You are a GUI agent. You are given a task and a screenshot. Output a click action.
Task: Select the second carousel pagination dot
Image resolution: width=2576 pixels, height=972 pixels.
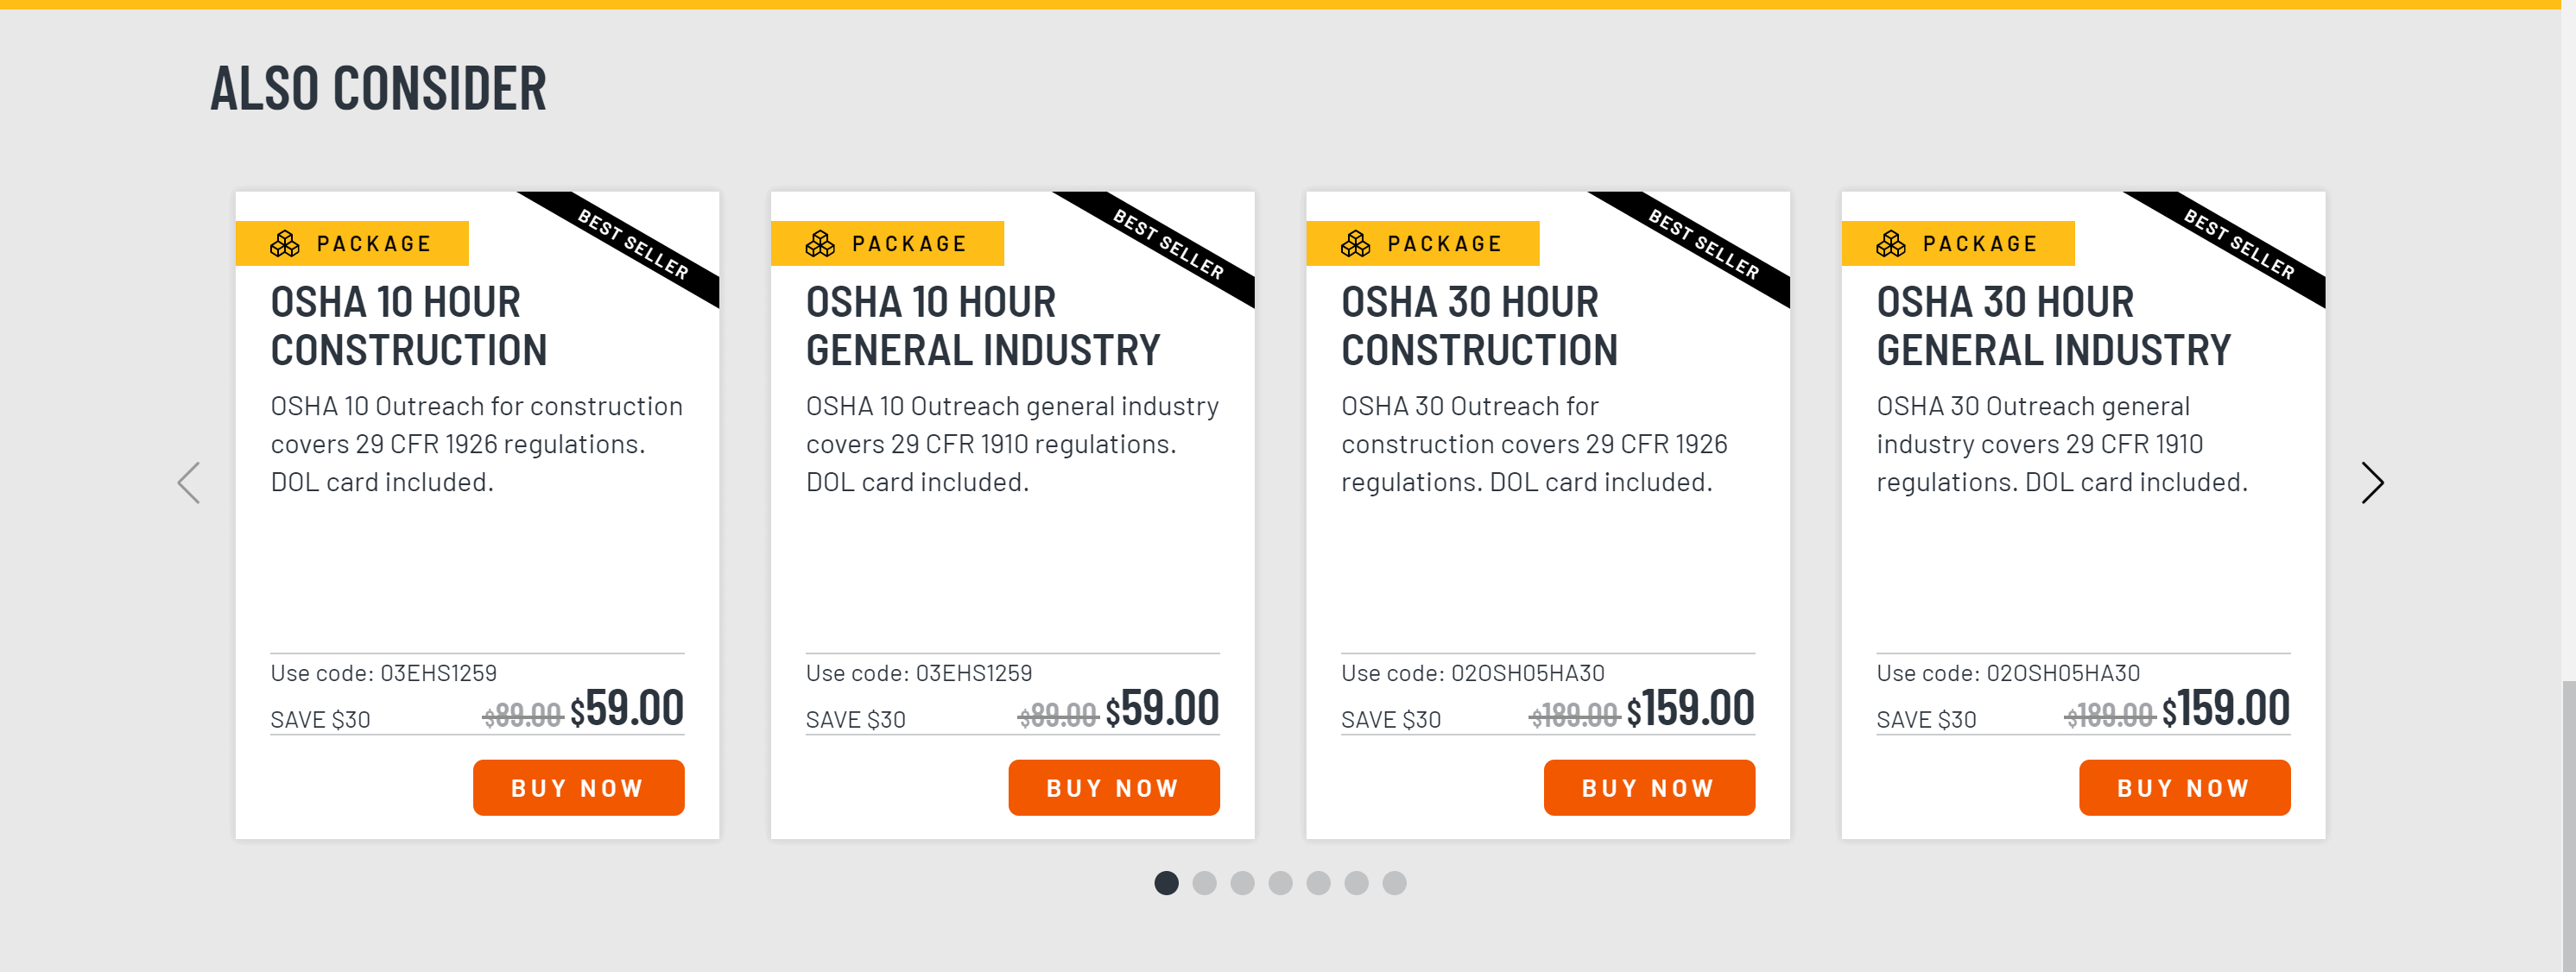1204,883
